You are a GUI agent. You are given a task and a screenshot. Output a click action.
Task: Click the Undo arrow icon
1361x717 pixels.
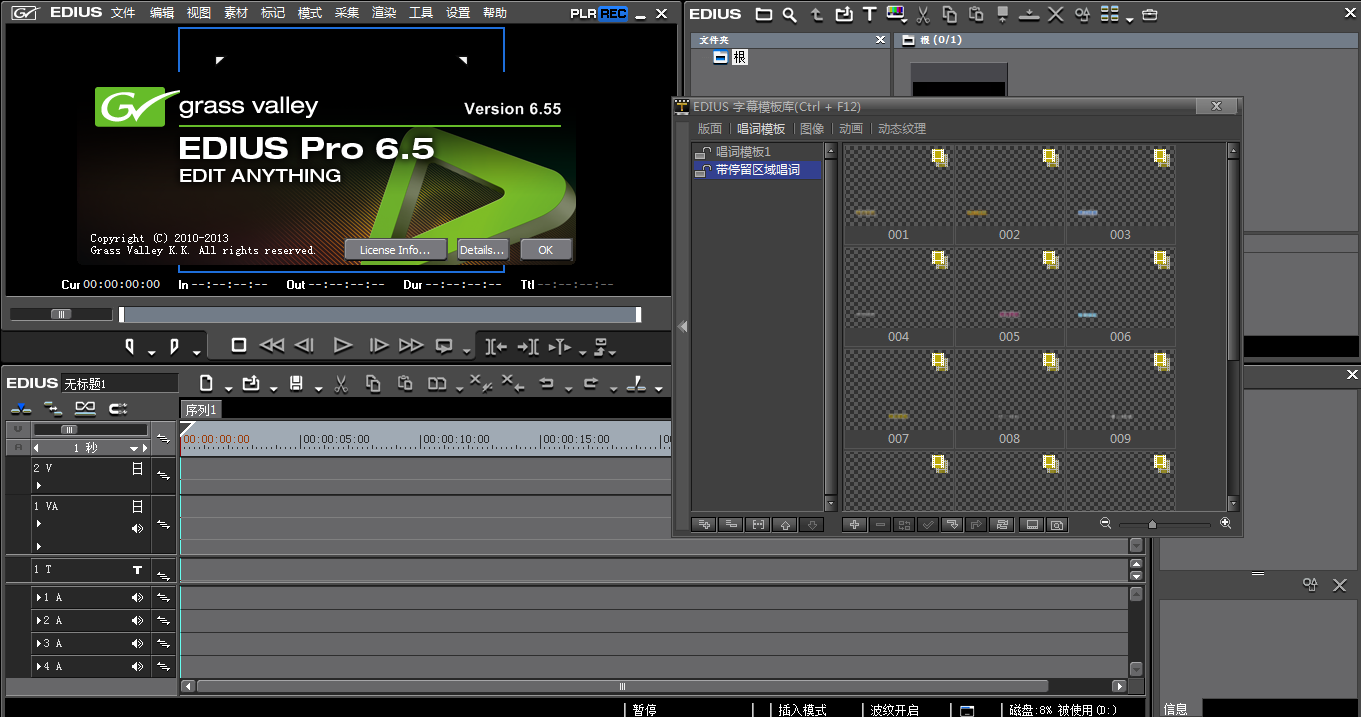tap(547, 383)
